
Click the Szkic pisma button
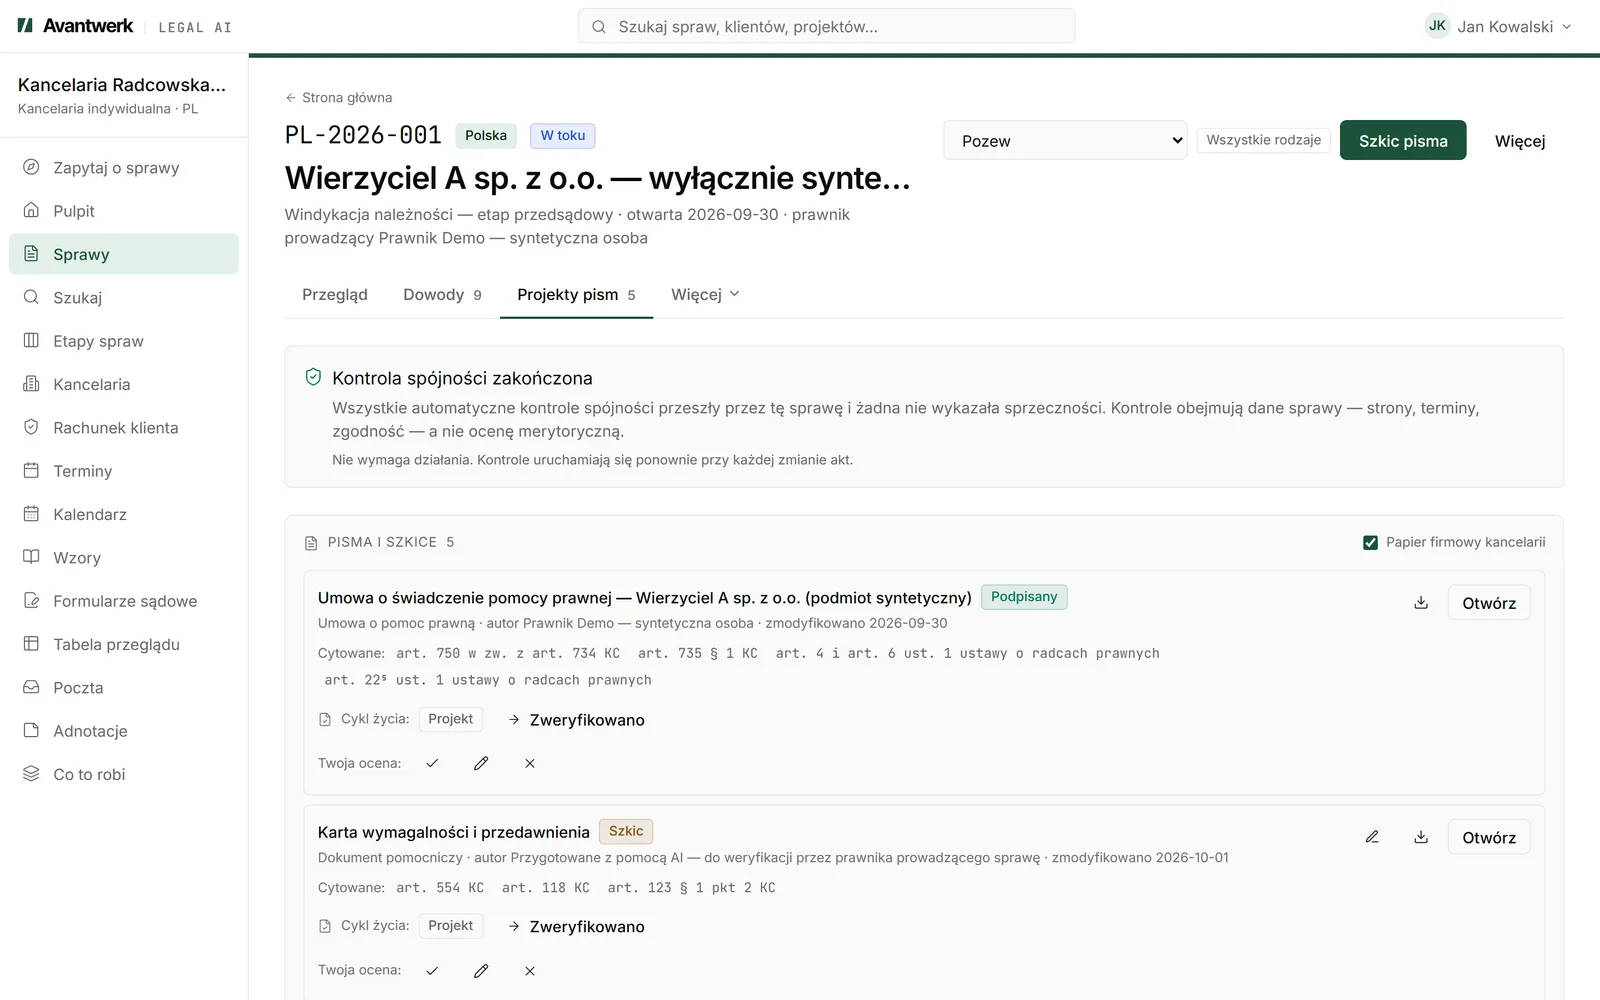[x=1403, y=140]
